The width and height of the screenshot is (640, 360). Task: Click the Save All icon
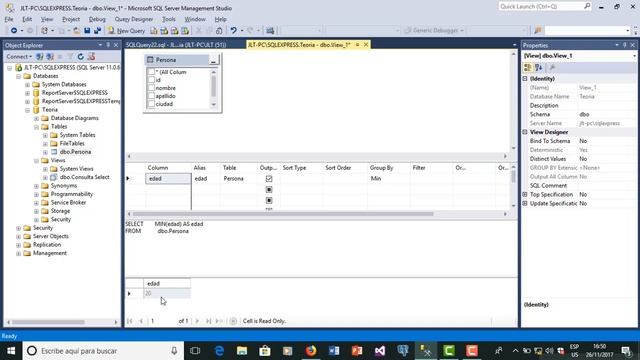[x=98, y=31]
